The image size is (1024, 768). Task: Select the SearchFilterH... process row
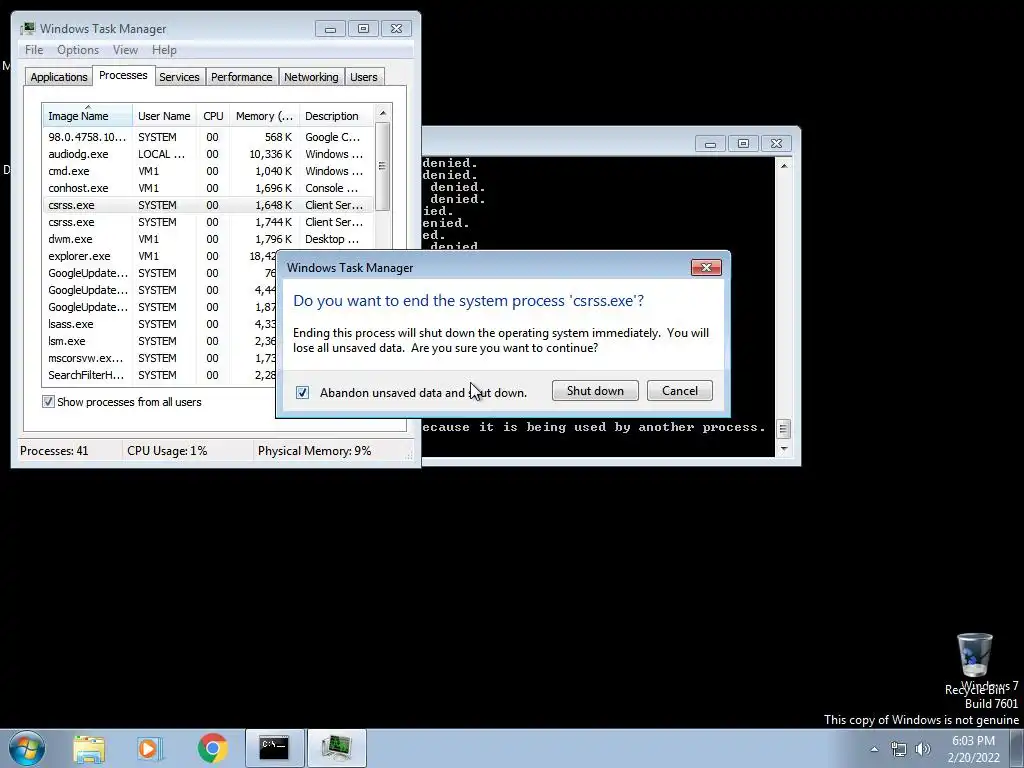[x=159, y=375]
